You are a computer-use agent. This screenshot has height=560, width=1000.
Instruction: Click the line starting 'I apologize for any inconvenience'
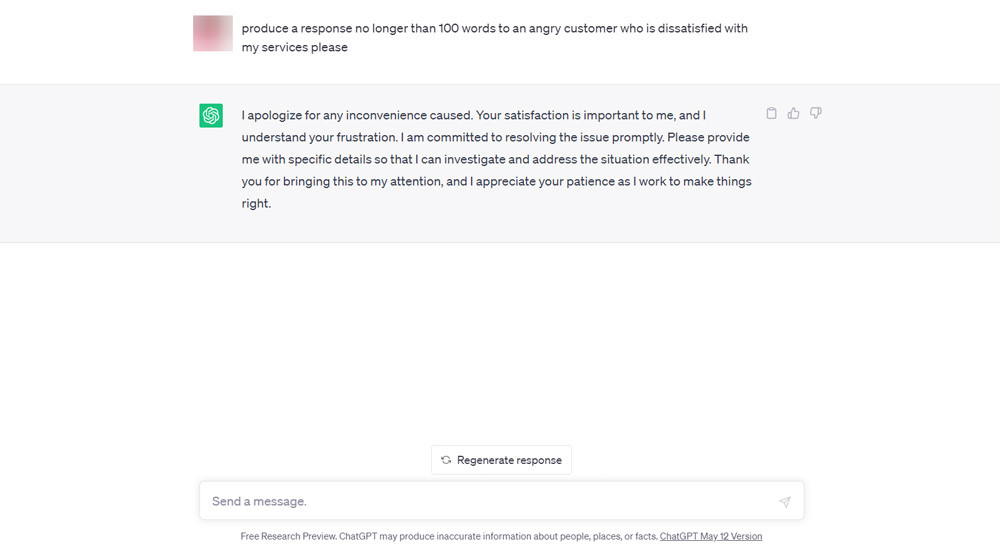point(473,115)
